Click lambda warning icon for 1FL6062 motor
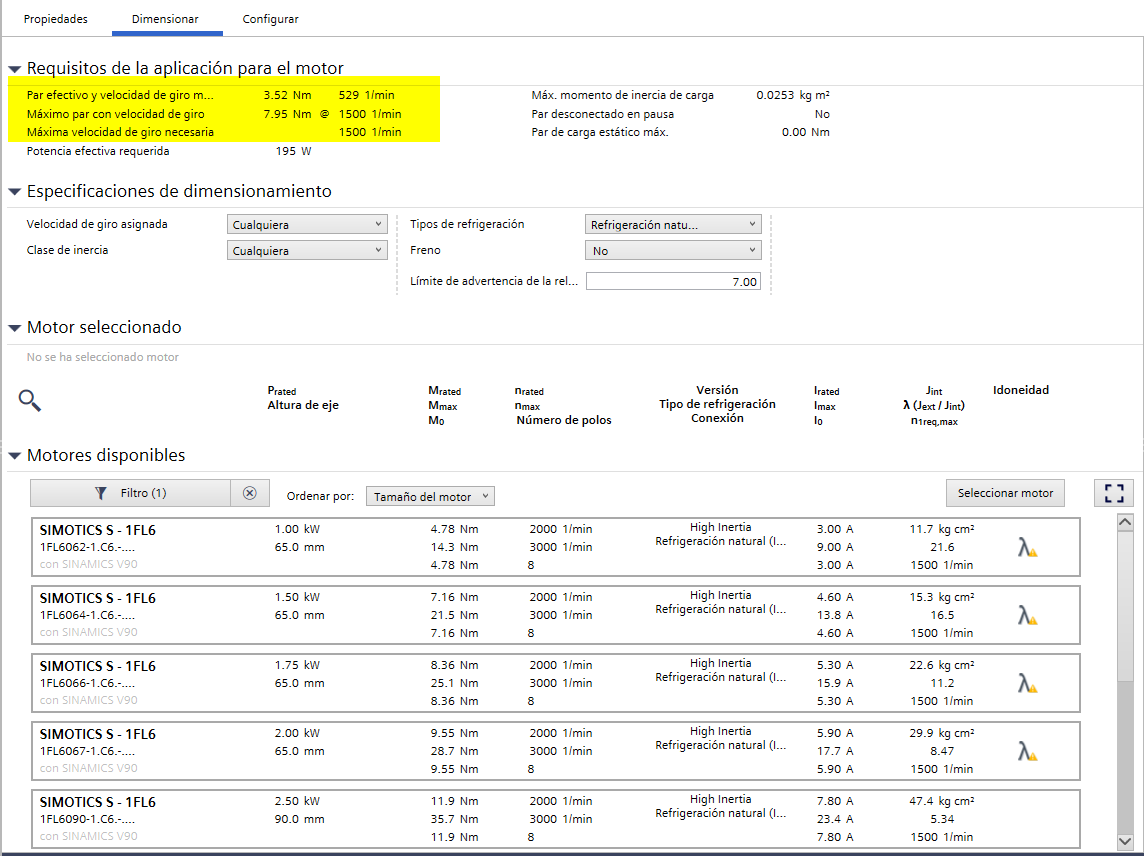1144x856 pixels. click(x=1027, y=547)
